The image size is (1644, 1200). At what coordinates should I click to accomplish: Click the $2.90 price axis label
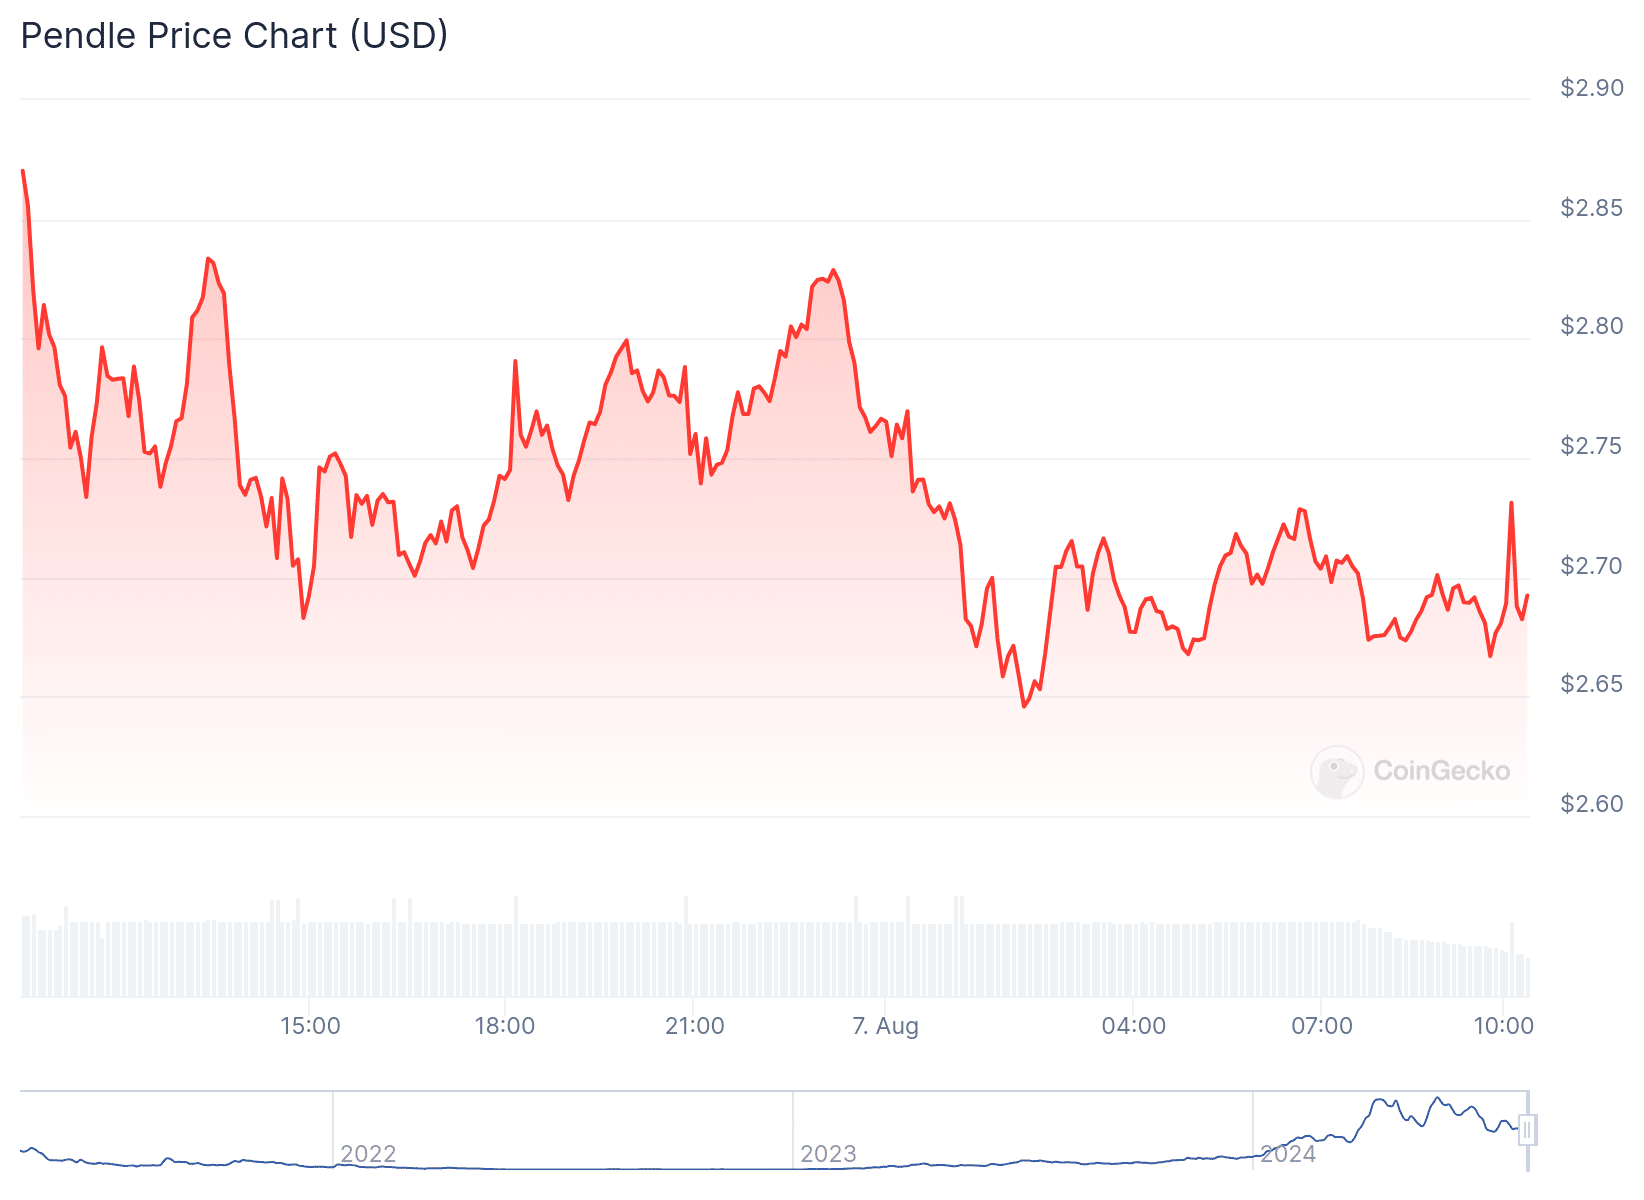(x=1592, y=88)
